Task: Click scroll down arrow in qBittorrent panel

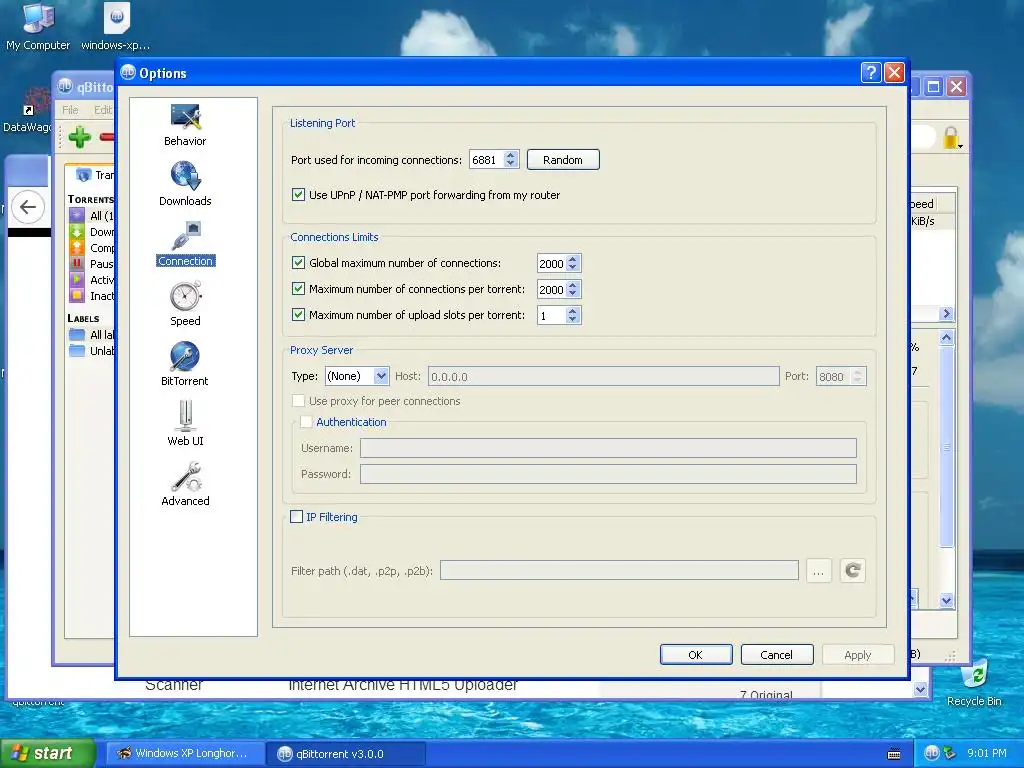Action: 946,600
